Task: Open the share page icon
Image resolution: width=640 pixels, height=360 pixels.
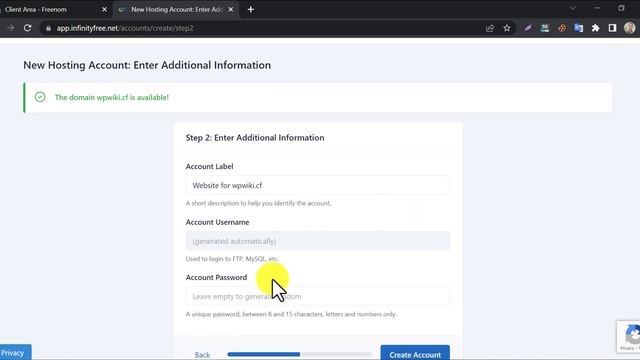Action: click(490, 28)
